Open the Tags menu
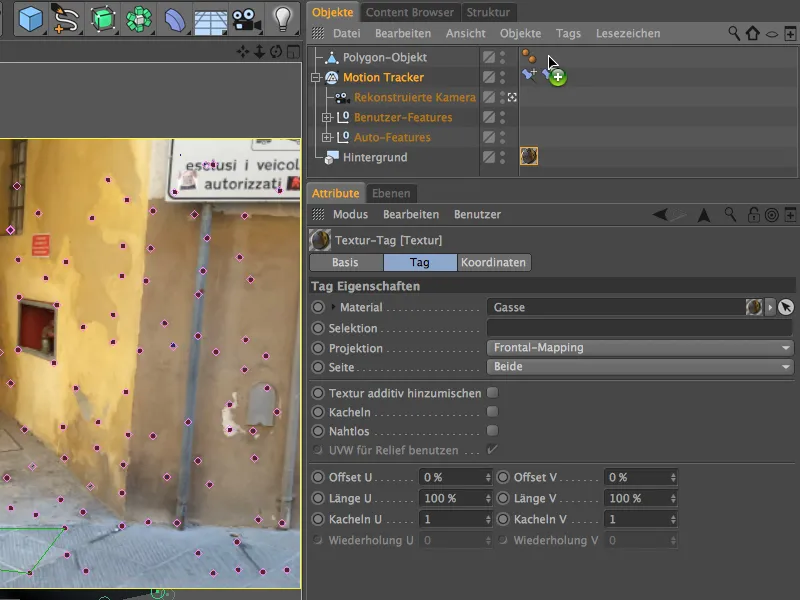800x600 pixels. tap(568, 34)
